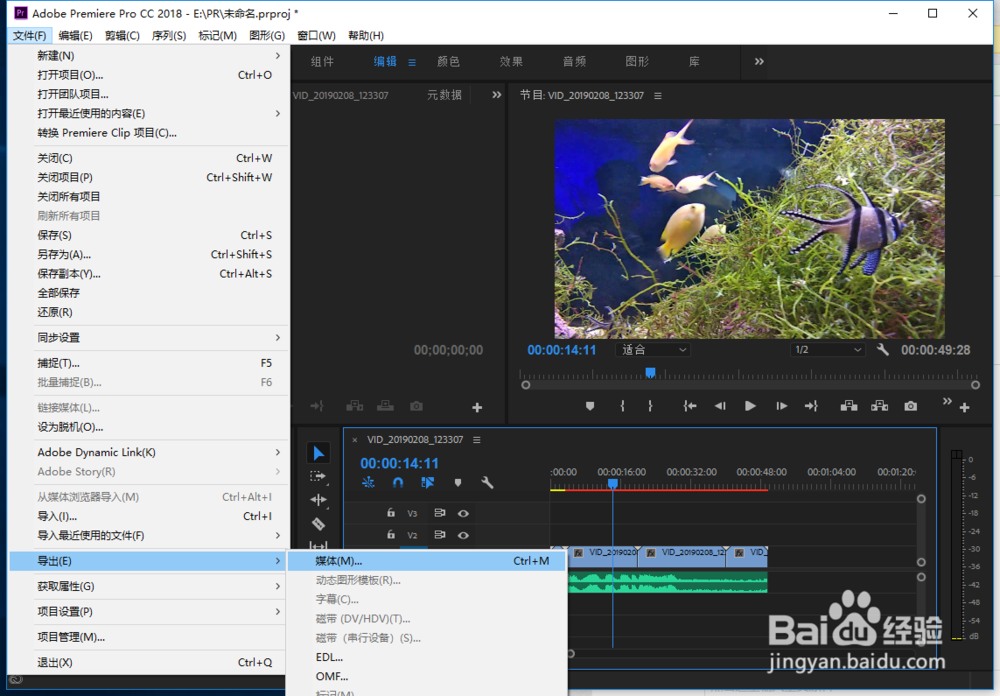Toggle sync lock on track V3
The width and height of the screenshot is (1000, 696).
[439, 513]
